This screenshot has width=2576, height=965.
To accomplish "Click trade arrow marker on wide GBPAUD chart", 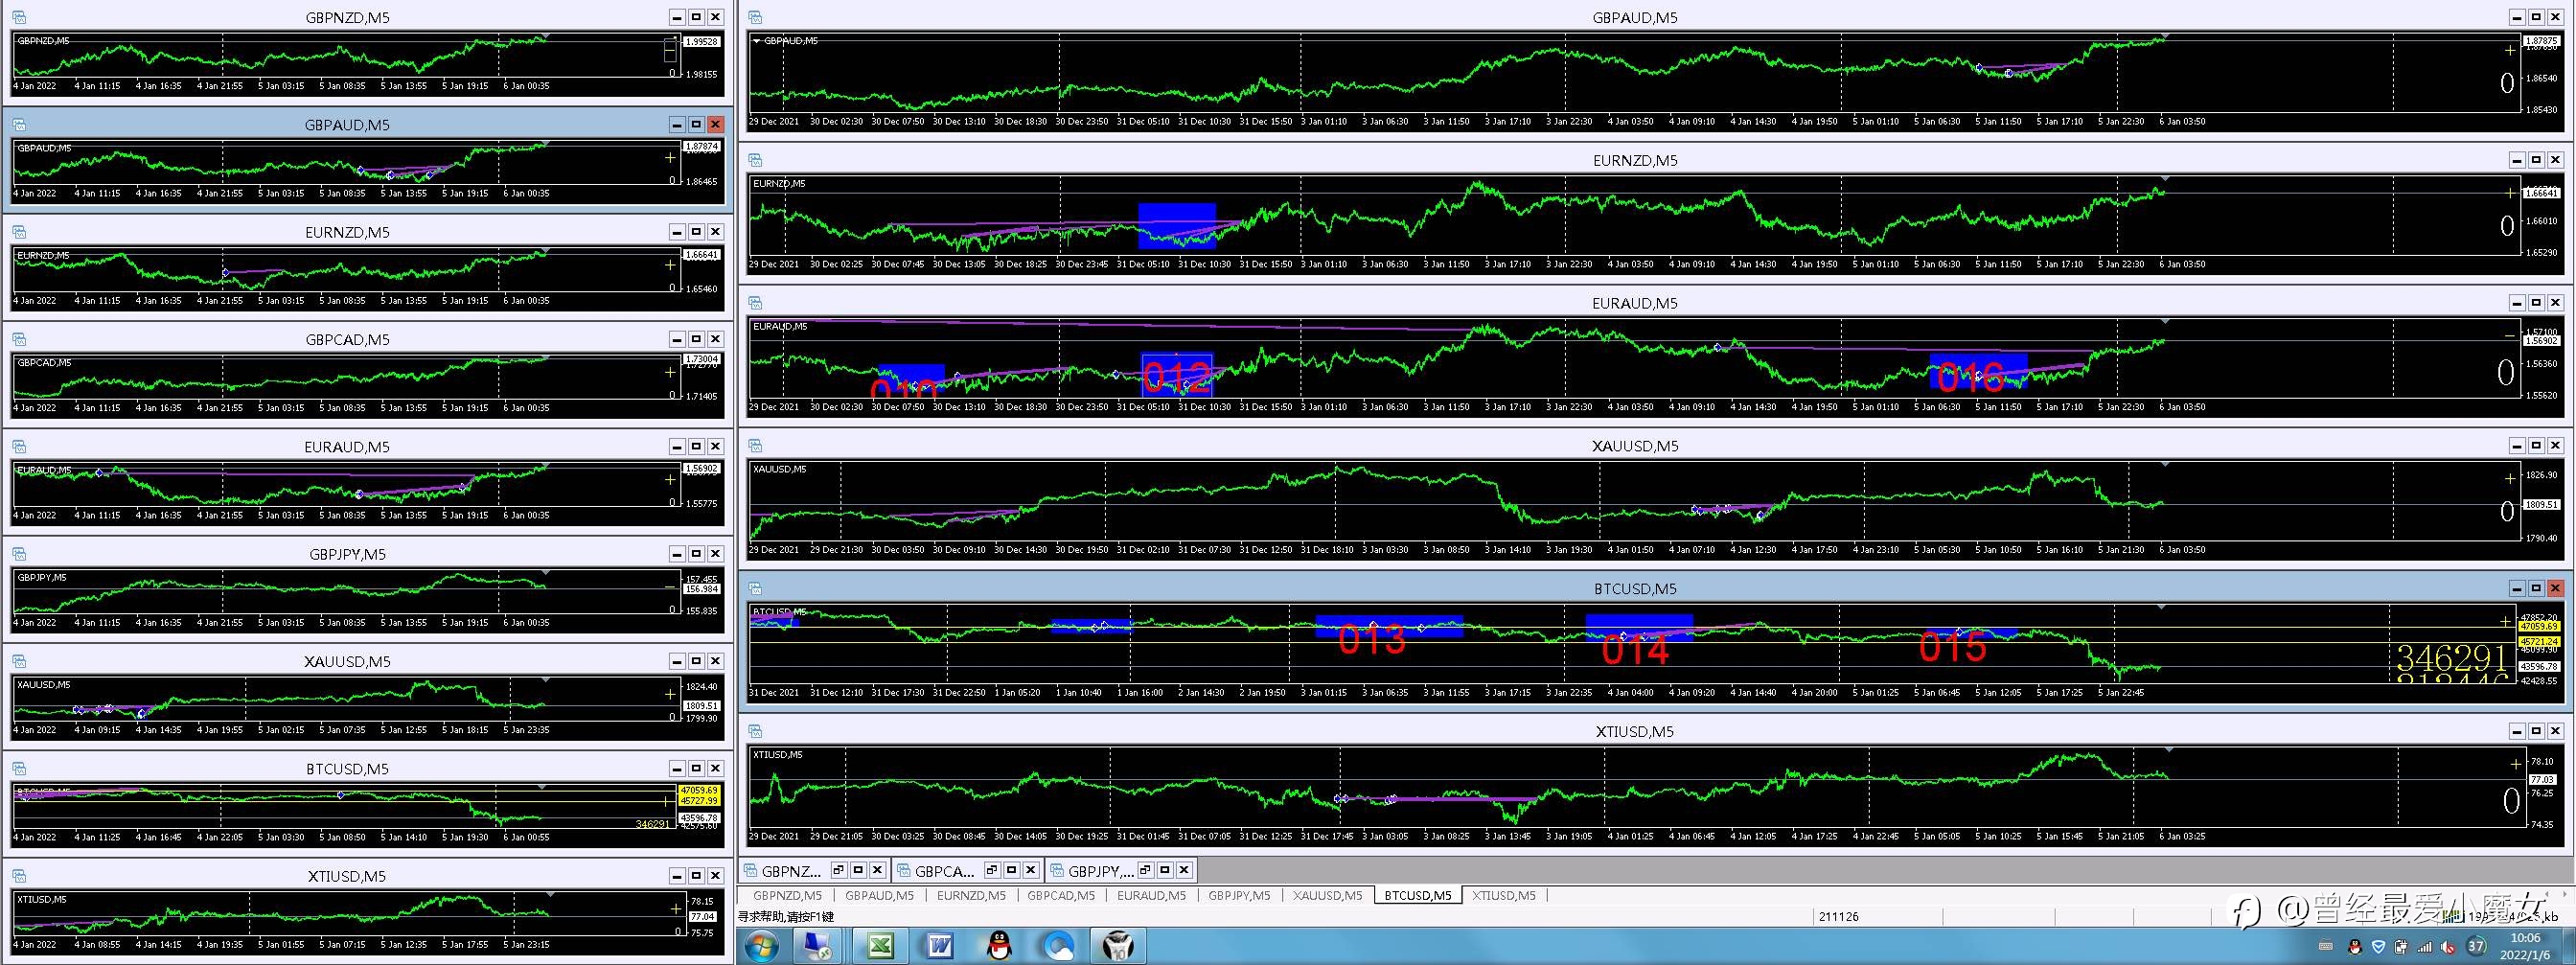I will pyautogui.click(x=1979, y=68).
